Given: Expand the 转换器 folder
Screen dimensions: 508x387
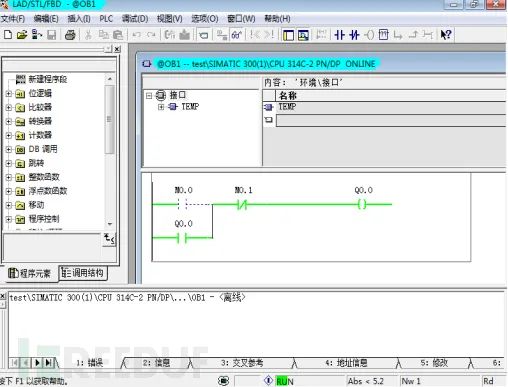Looking at the screenshot, I should click(x=9, y=121).
